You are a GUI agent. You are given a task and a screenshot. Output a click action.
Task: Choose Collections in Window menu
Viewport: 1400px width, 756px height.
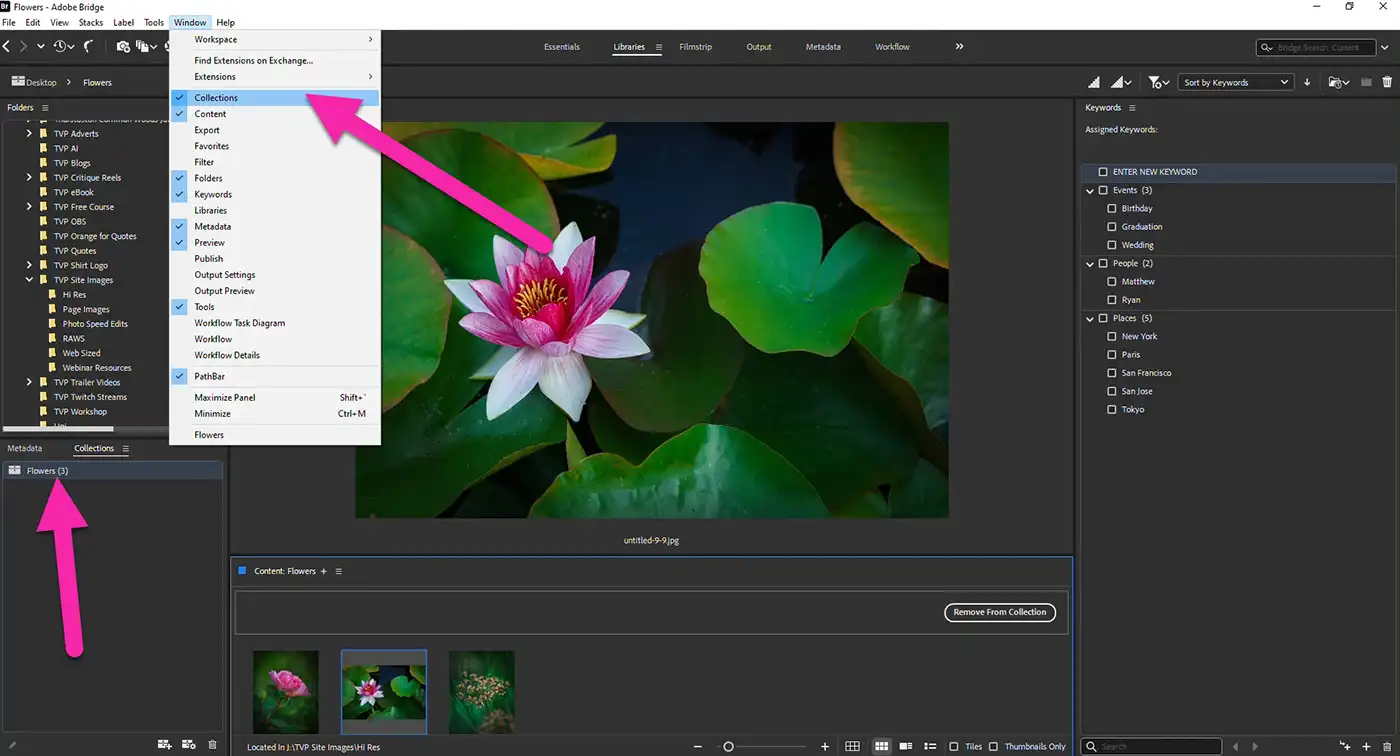pos(275,98)
